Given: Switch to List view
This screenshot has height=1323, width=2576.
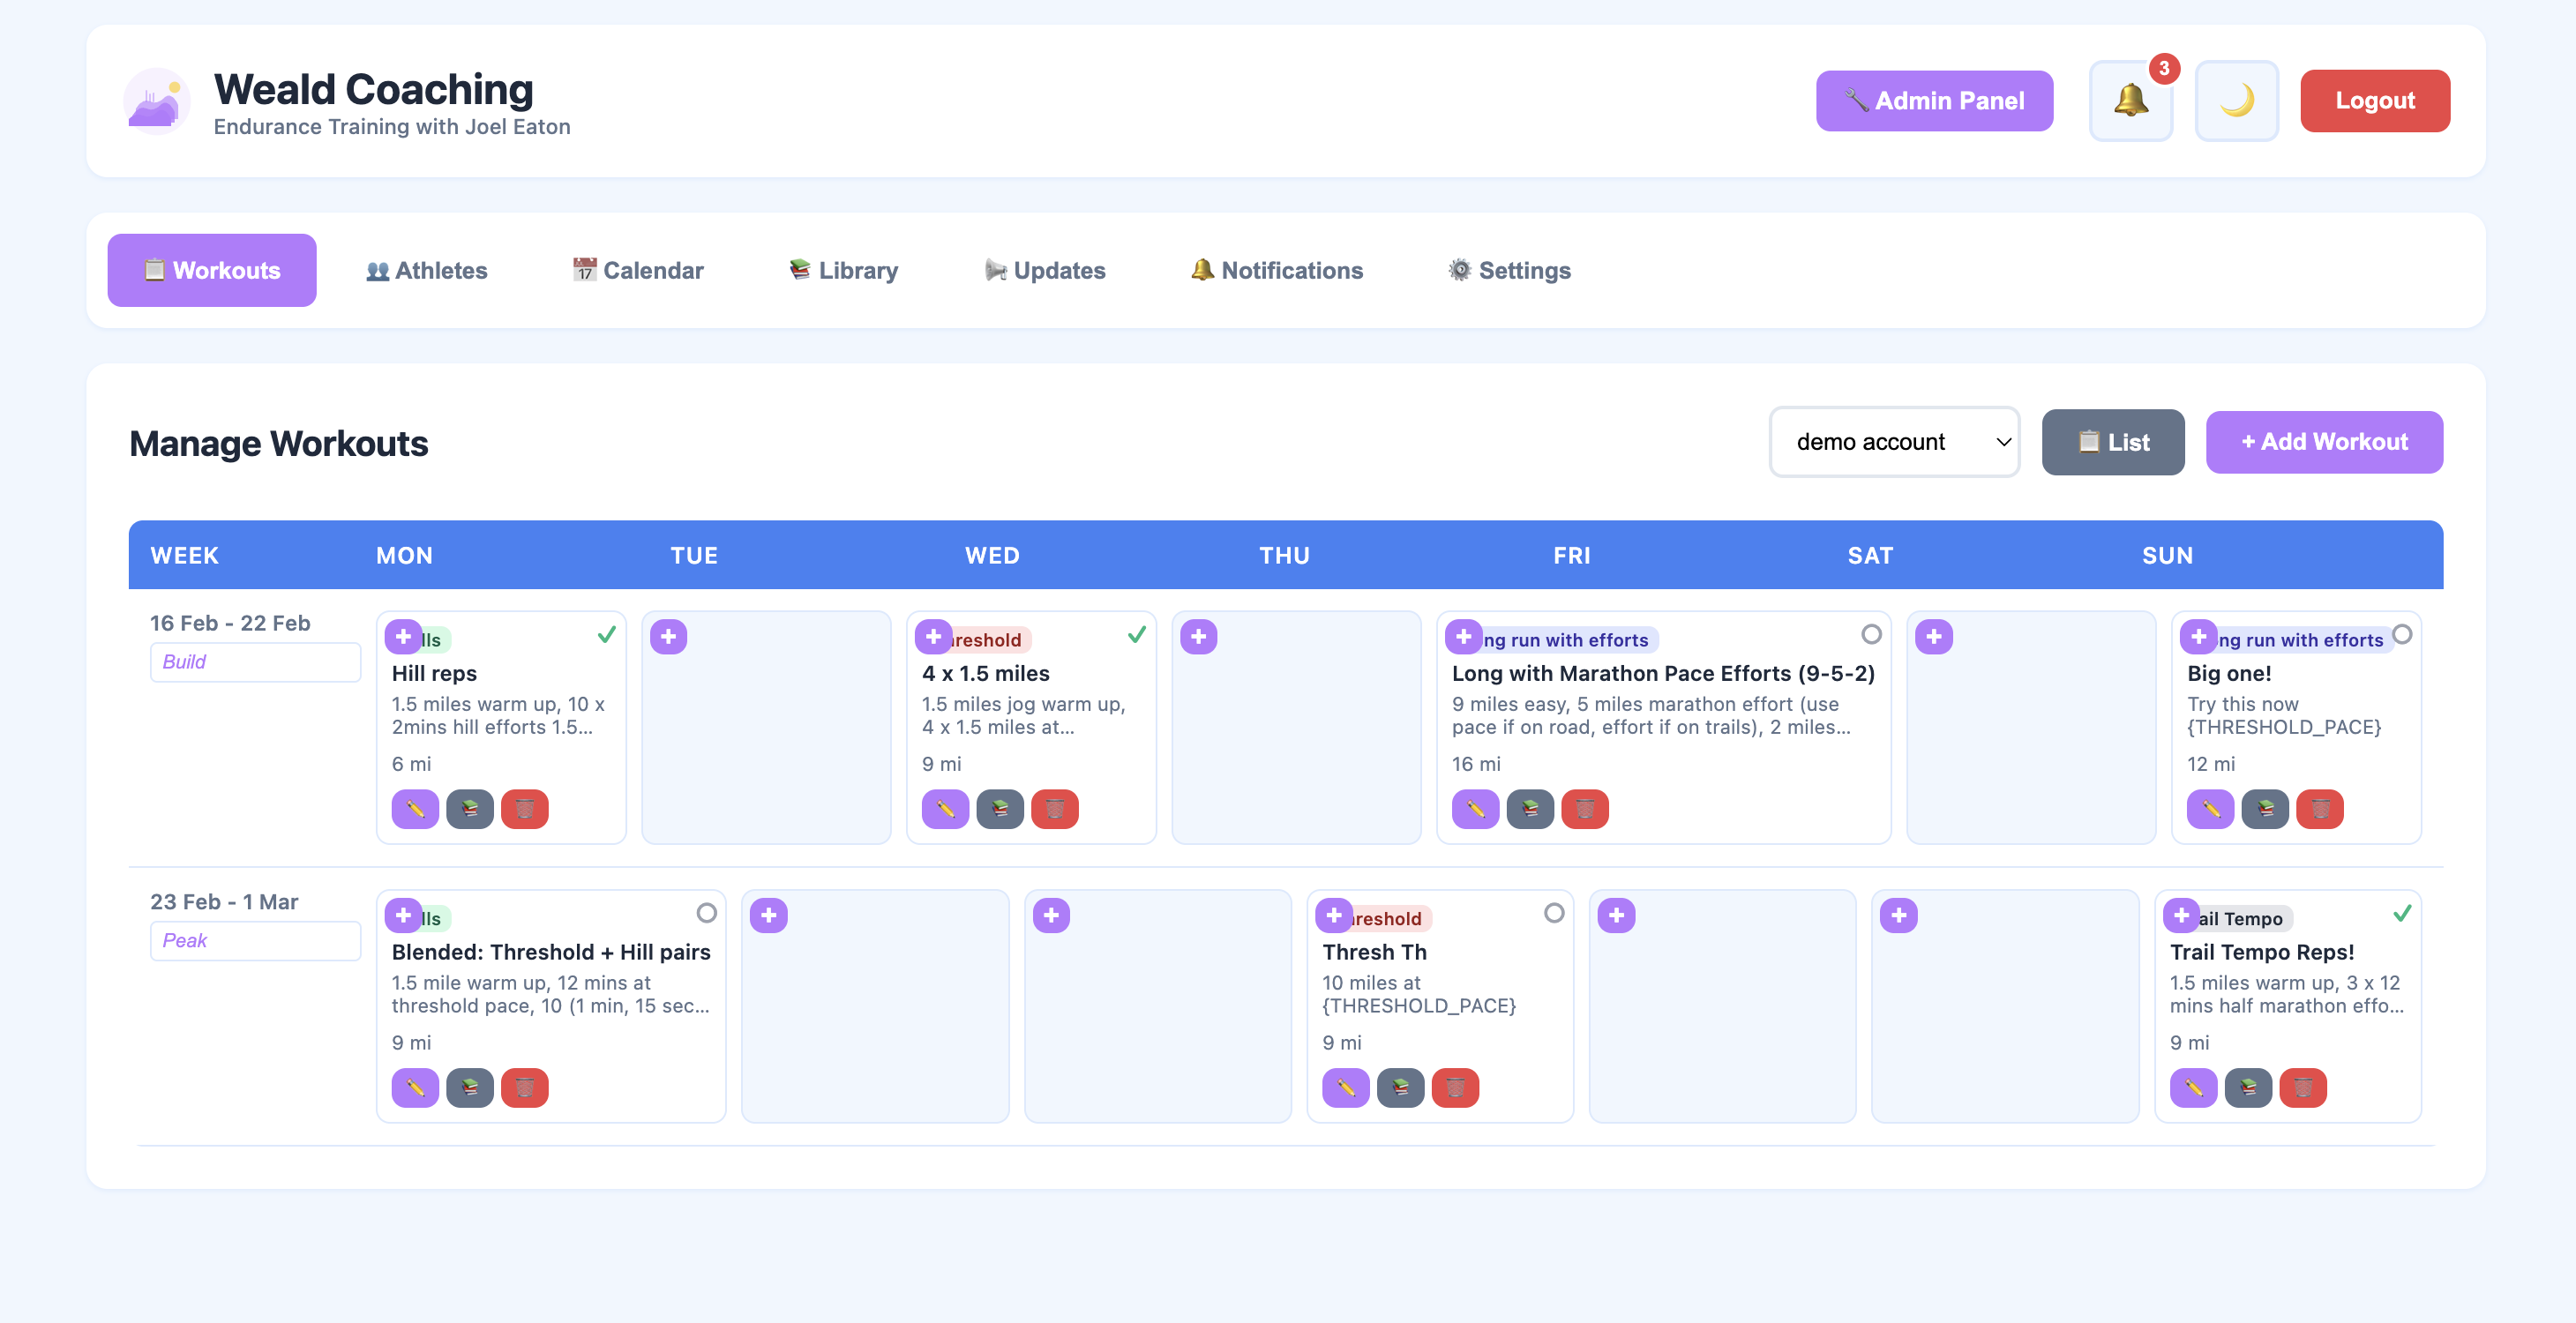Looking at the screenshot, I should 2113,441.
